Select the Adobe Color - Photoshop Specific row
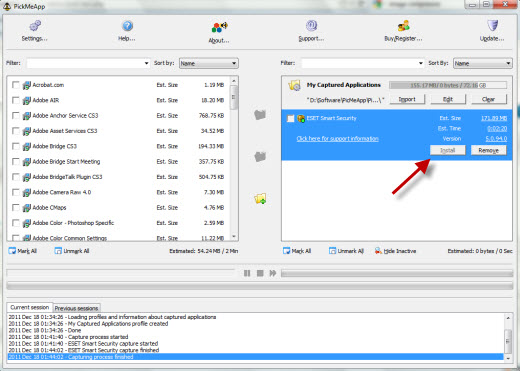The height and width of the screenshot is (371, 520). tap(119, 223)
